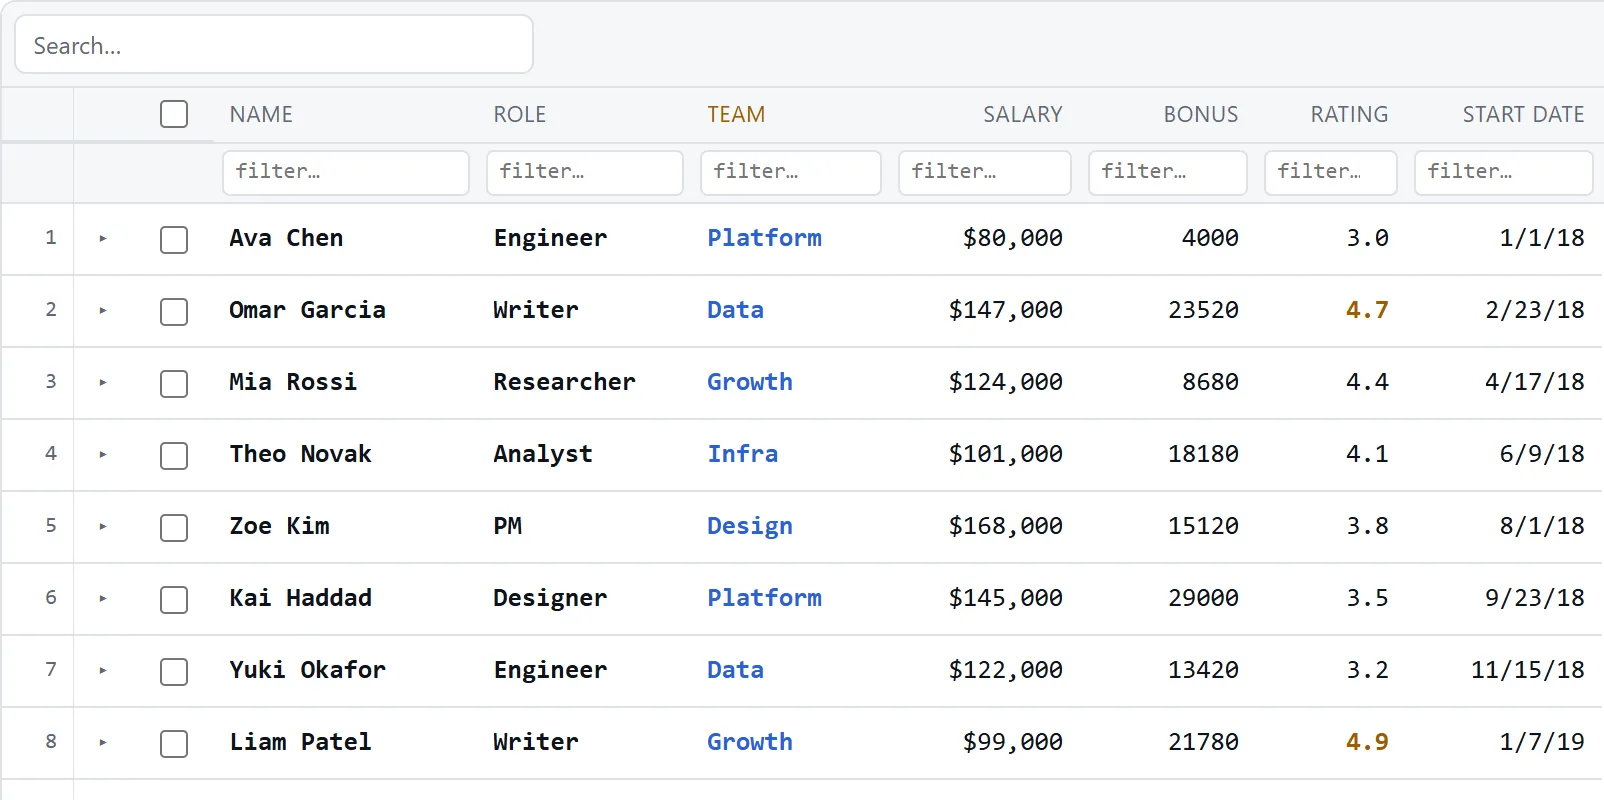Focus the ROLE column filter input
The height and width of the screenshot is (800, 1604).
coord(585,172)
